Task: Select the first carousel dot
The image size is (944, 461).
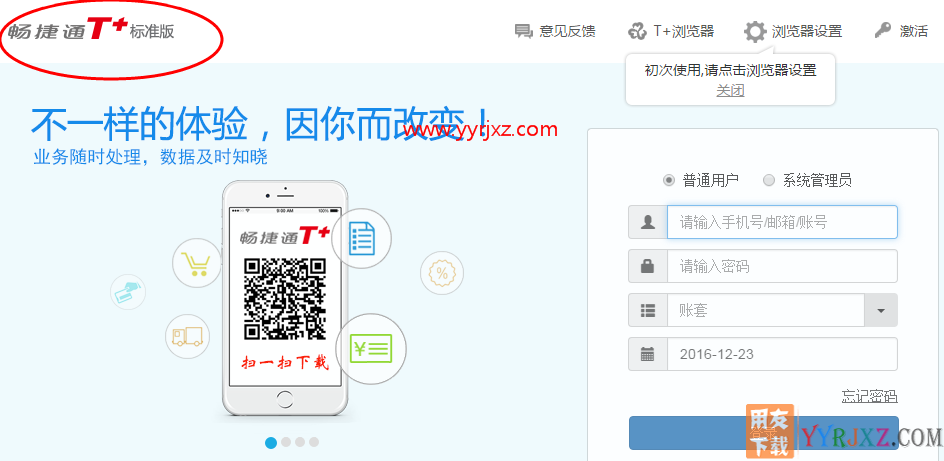Action: pos(271,442)
